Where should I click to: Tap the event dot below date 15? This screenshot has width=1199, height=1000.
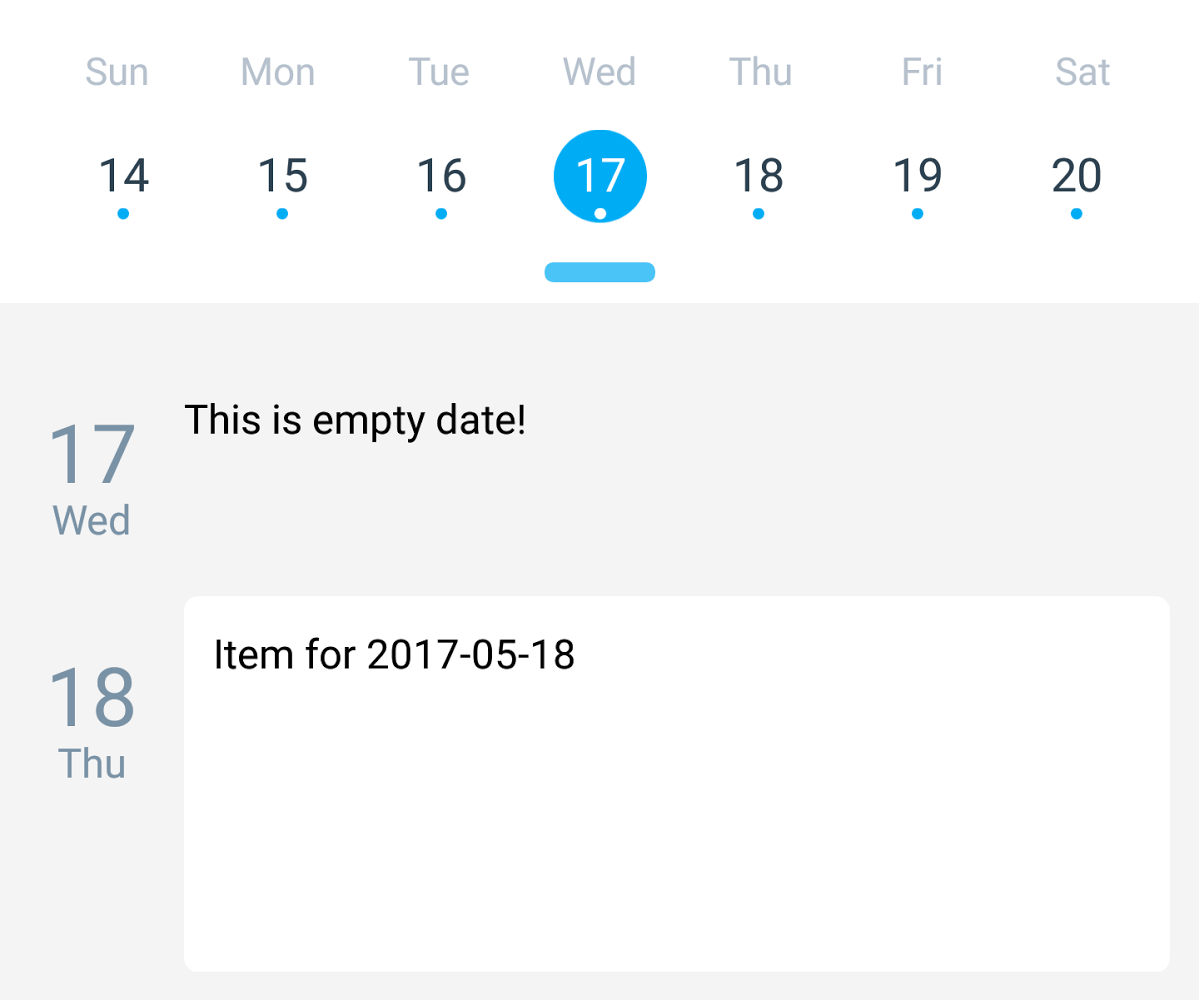[282, 213]
